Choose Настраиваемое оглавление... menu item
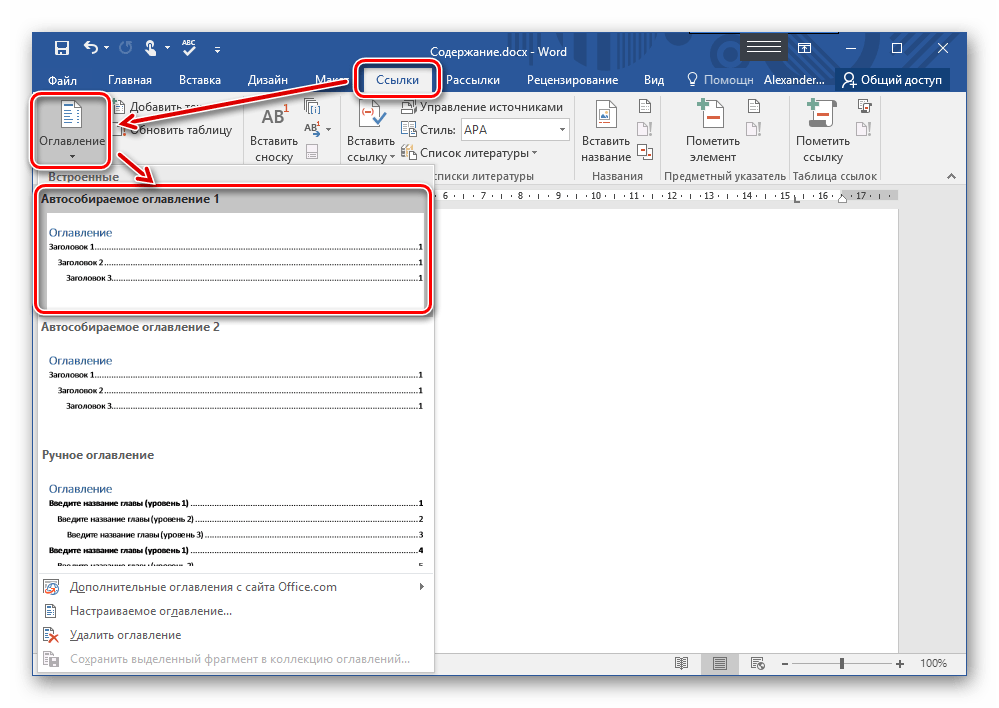Screen dimensions: 999x708 coord(233,611)
